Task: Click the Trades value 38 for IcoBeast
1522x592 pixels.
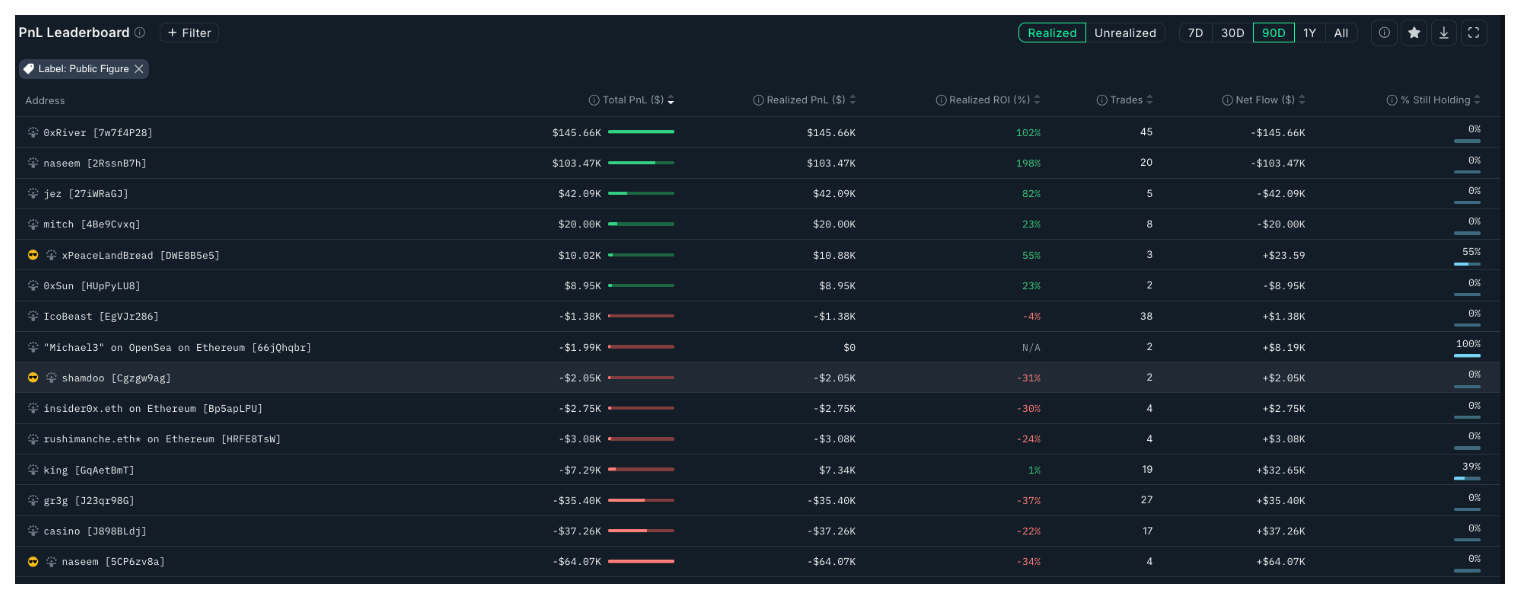Action: point(1146,316)
